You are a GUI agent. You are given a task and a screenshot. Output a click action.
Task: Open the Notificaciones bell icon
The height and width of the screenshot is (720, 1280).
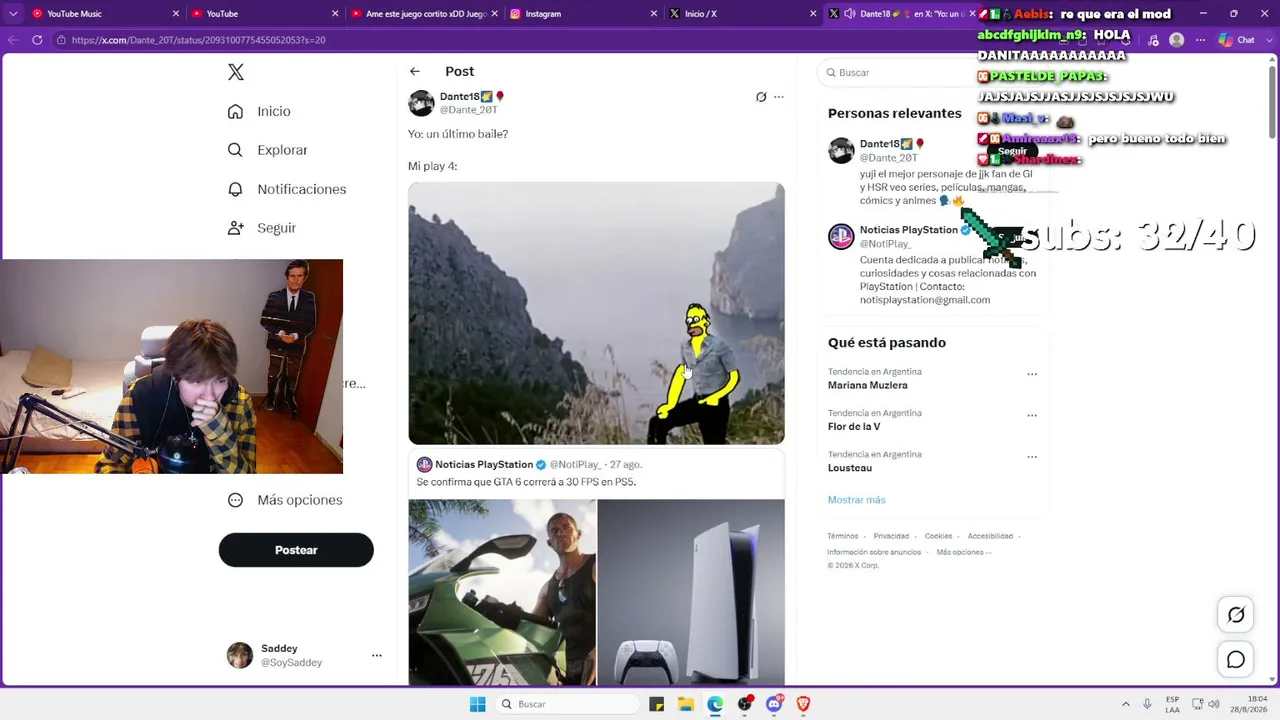pyautogui.click(x=235, y=189)
